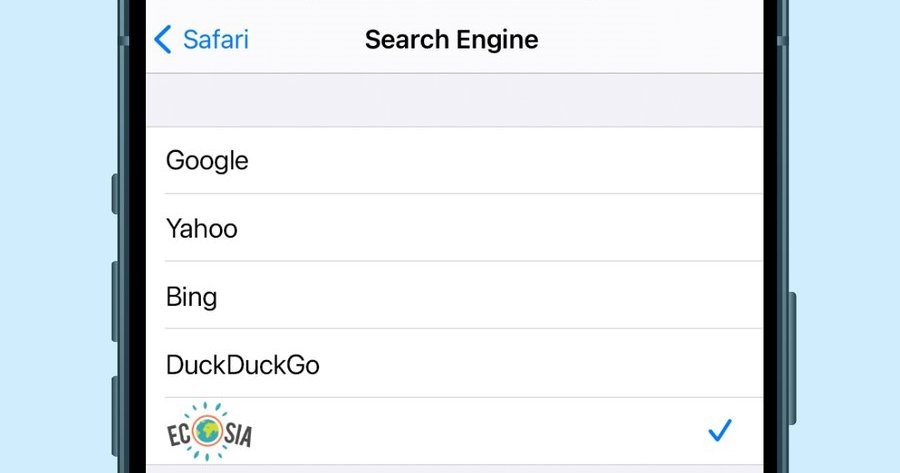
Task: Click empty right side of the Google row
Action: (600, 161)
